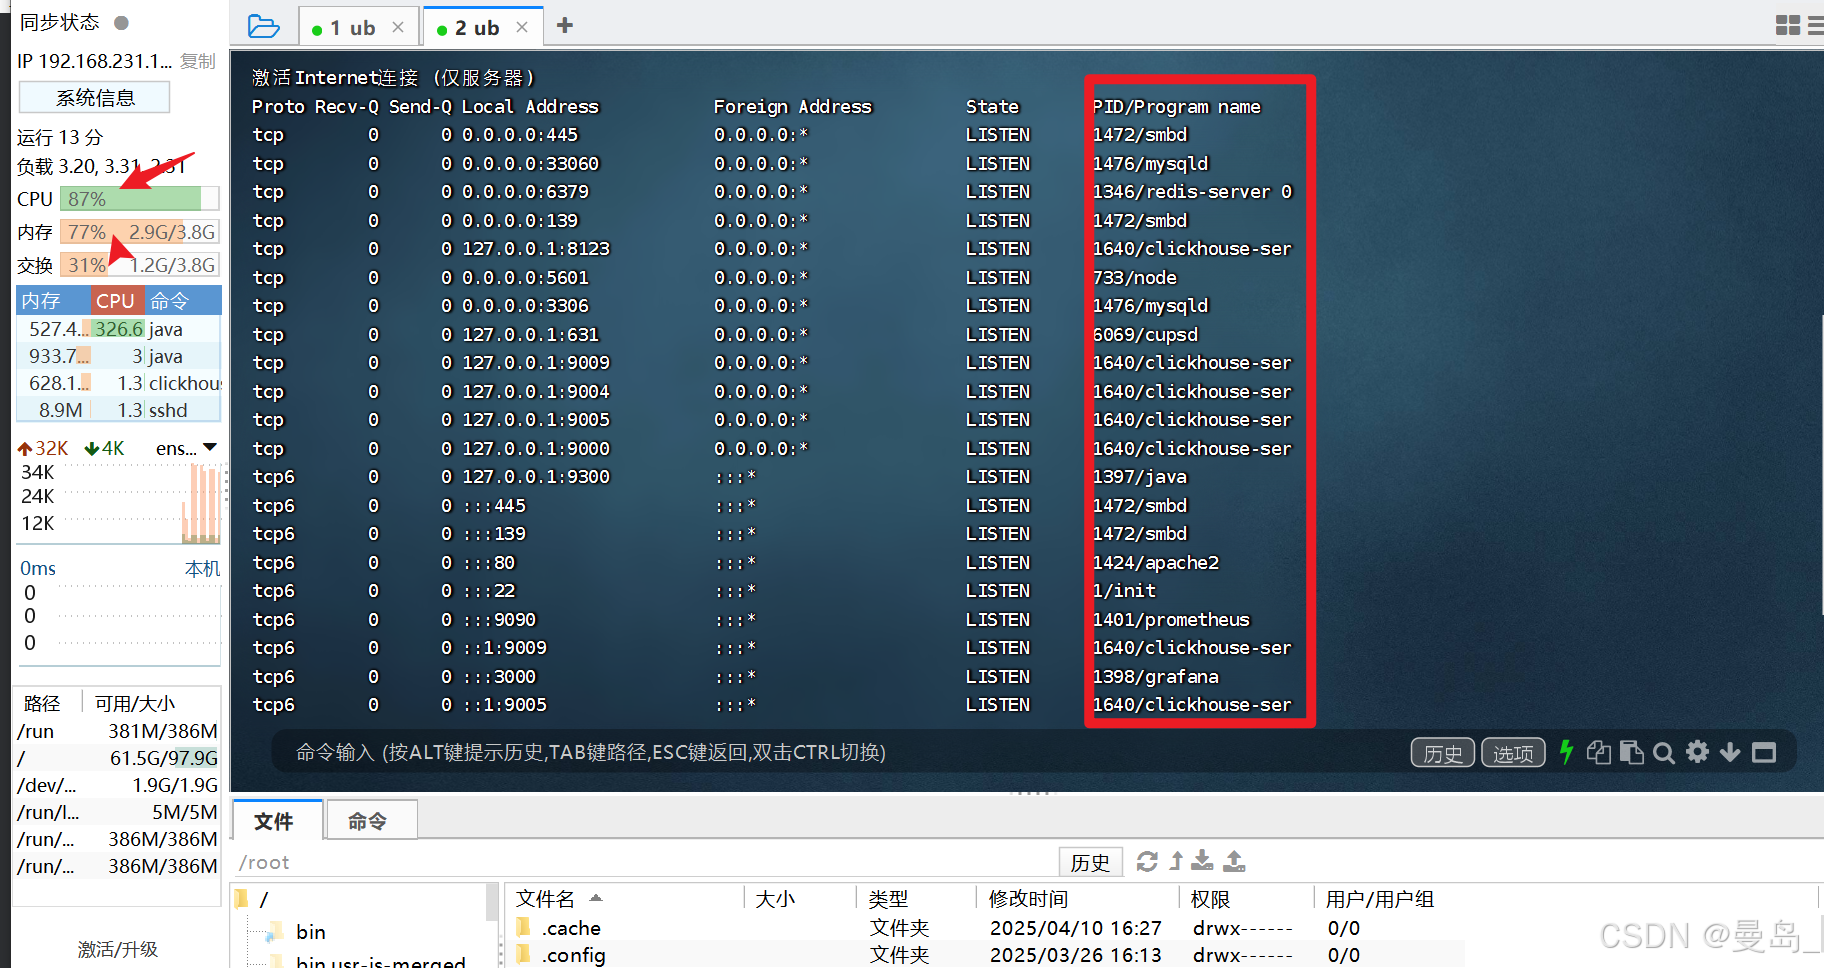Click the paste icon in terminal toolbar
The width and height of the screenshot is (1824, 968).
pos(1631,752)
